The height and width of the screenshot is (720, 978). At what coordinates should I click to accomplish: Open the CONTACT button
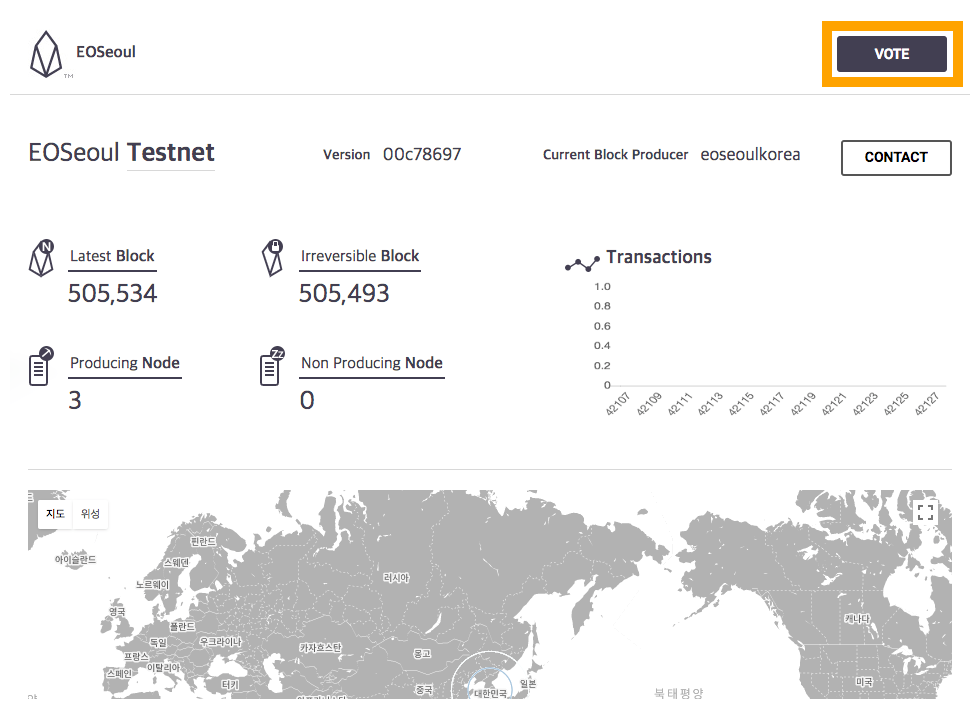point(896,157)
